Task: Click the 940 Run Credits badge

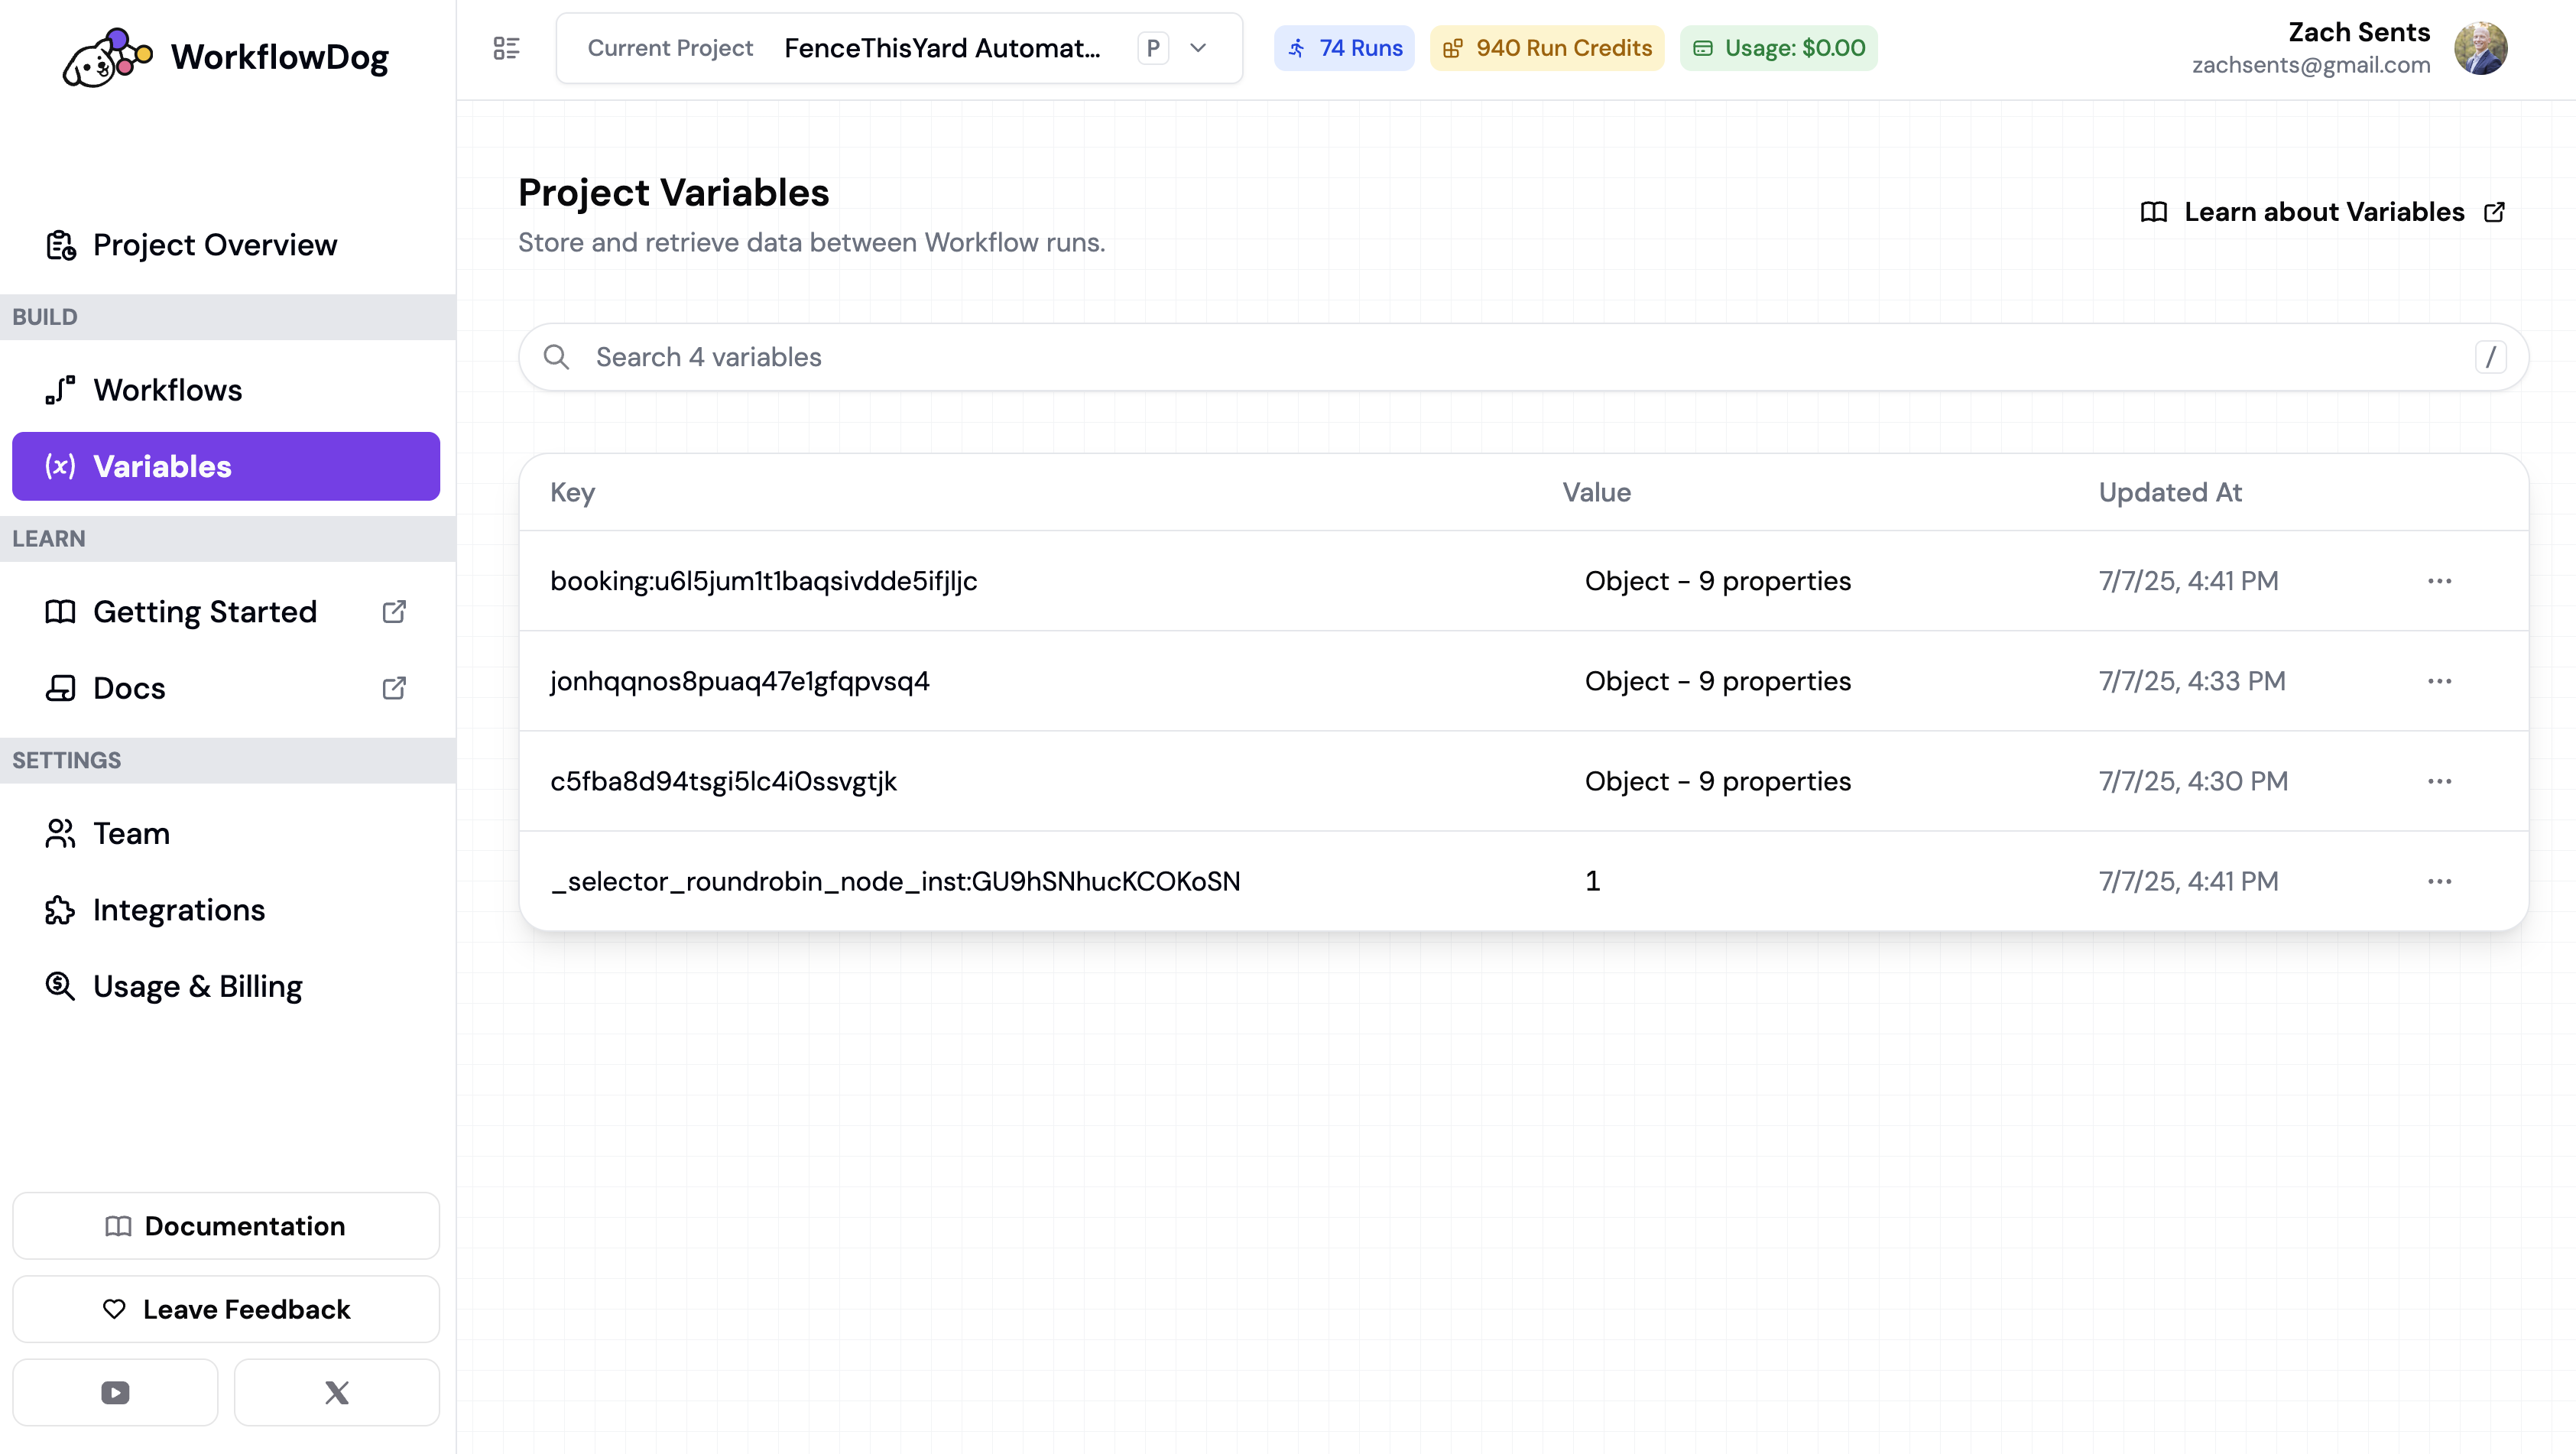Action: (1546, 48)
